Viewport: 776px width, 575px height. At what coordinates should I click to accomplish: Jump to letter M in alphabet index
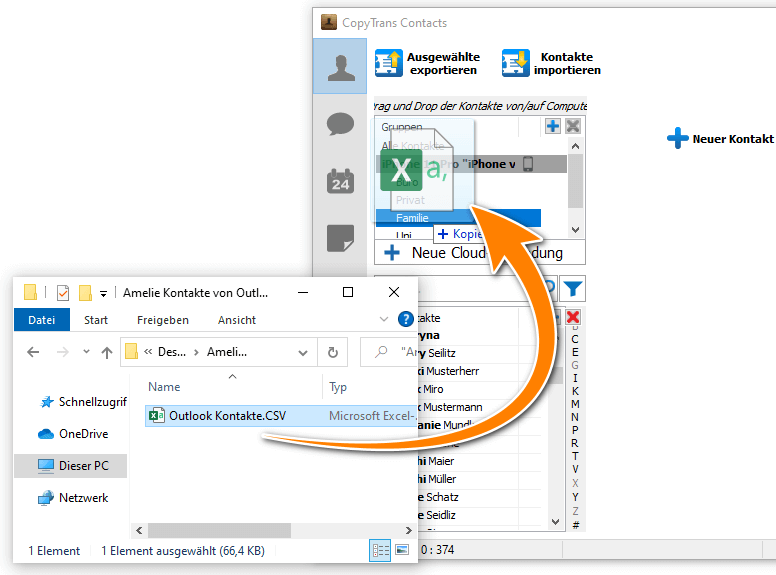pos(575,404)
